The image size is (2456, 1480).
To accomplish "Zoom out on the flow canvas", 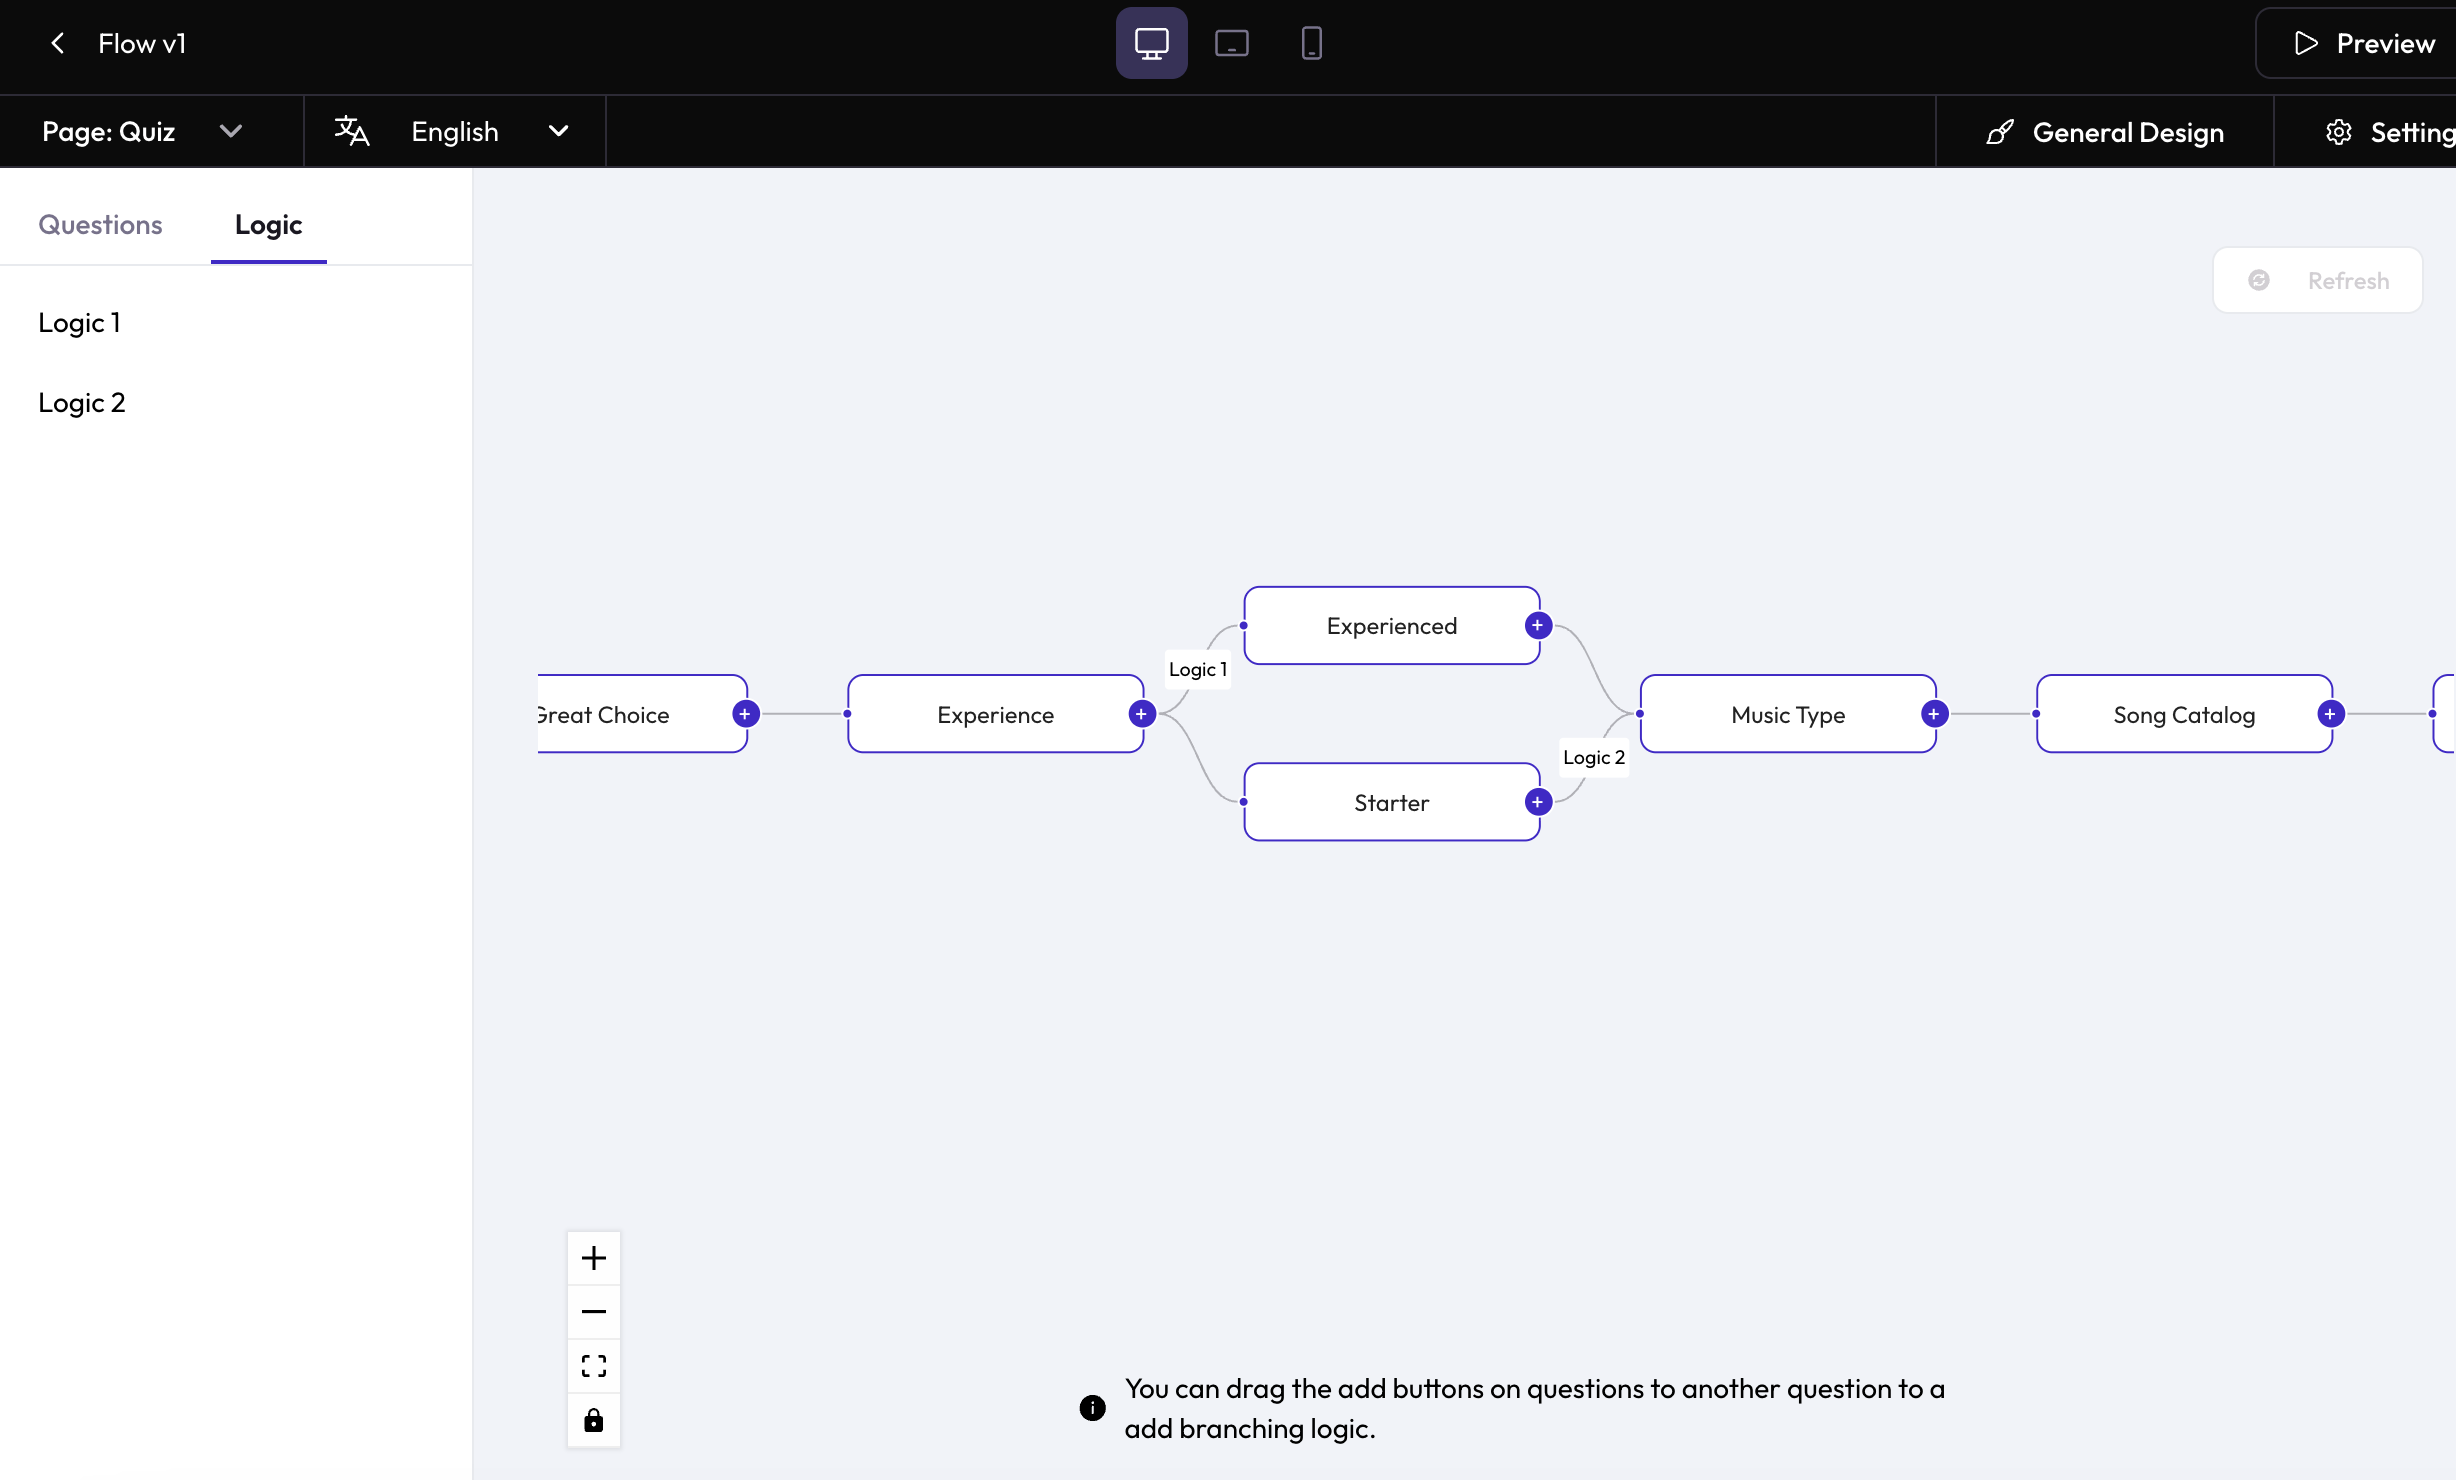I will pyautogui.click(x=594, y=1311).
